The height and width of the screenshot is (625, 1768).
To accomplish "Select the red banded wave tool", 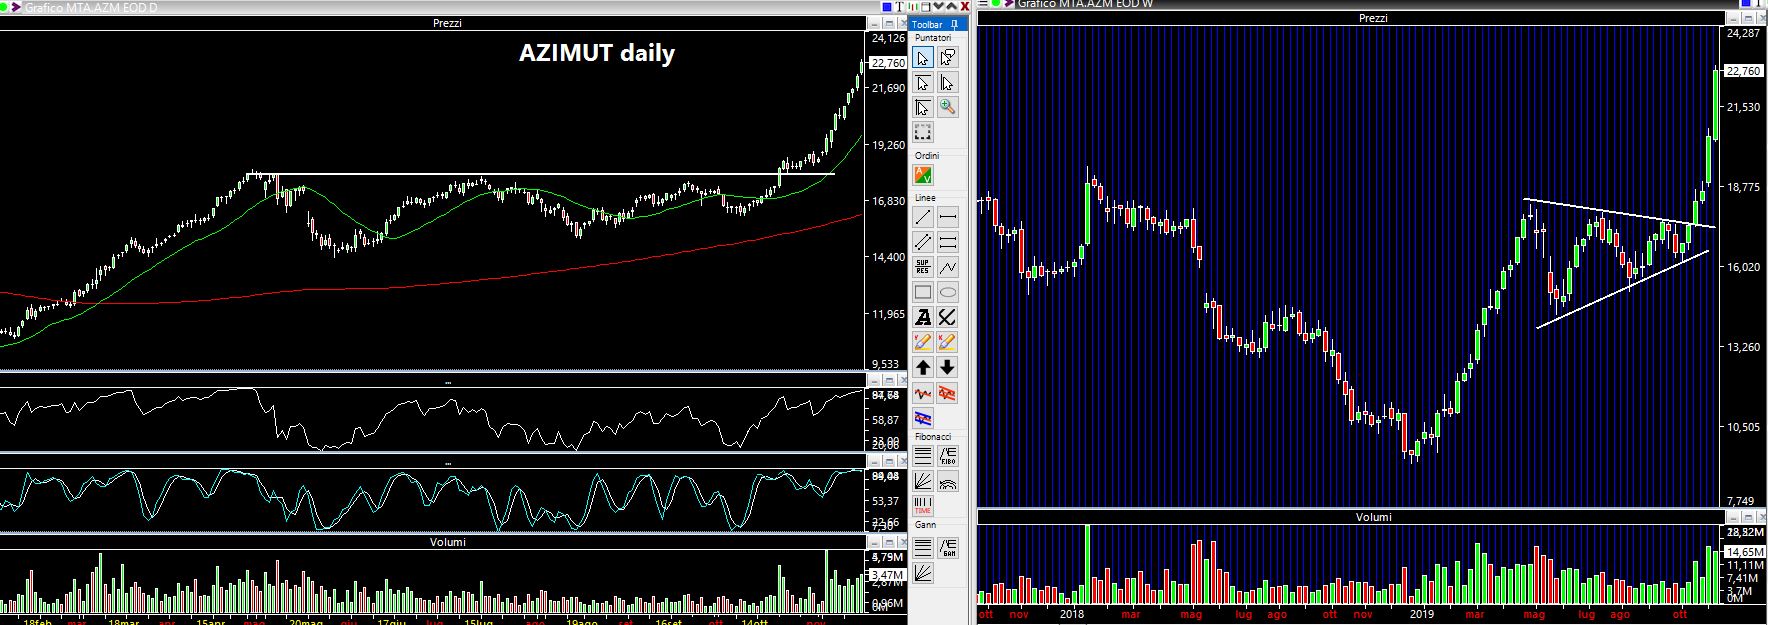I will click(x=947, y=393).
